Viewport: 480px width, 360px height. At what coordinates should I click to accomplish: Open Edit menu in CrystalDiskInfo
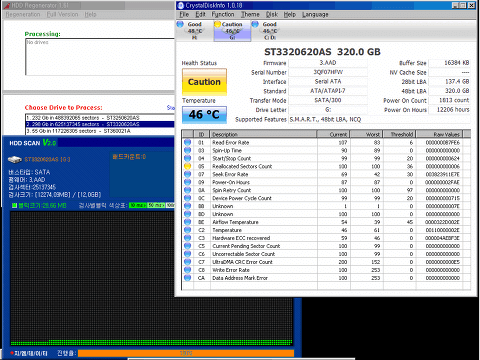coord(200,14)
